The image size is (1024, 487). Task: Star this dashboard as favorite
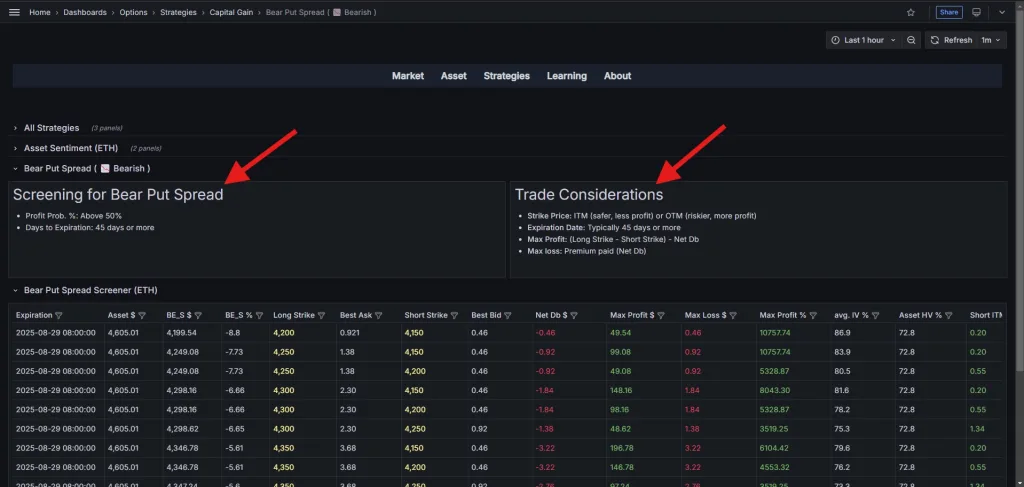click(x=910, y=12)
